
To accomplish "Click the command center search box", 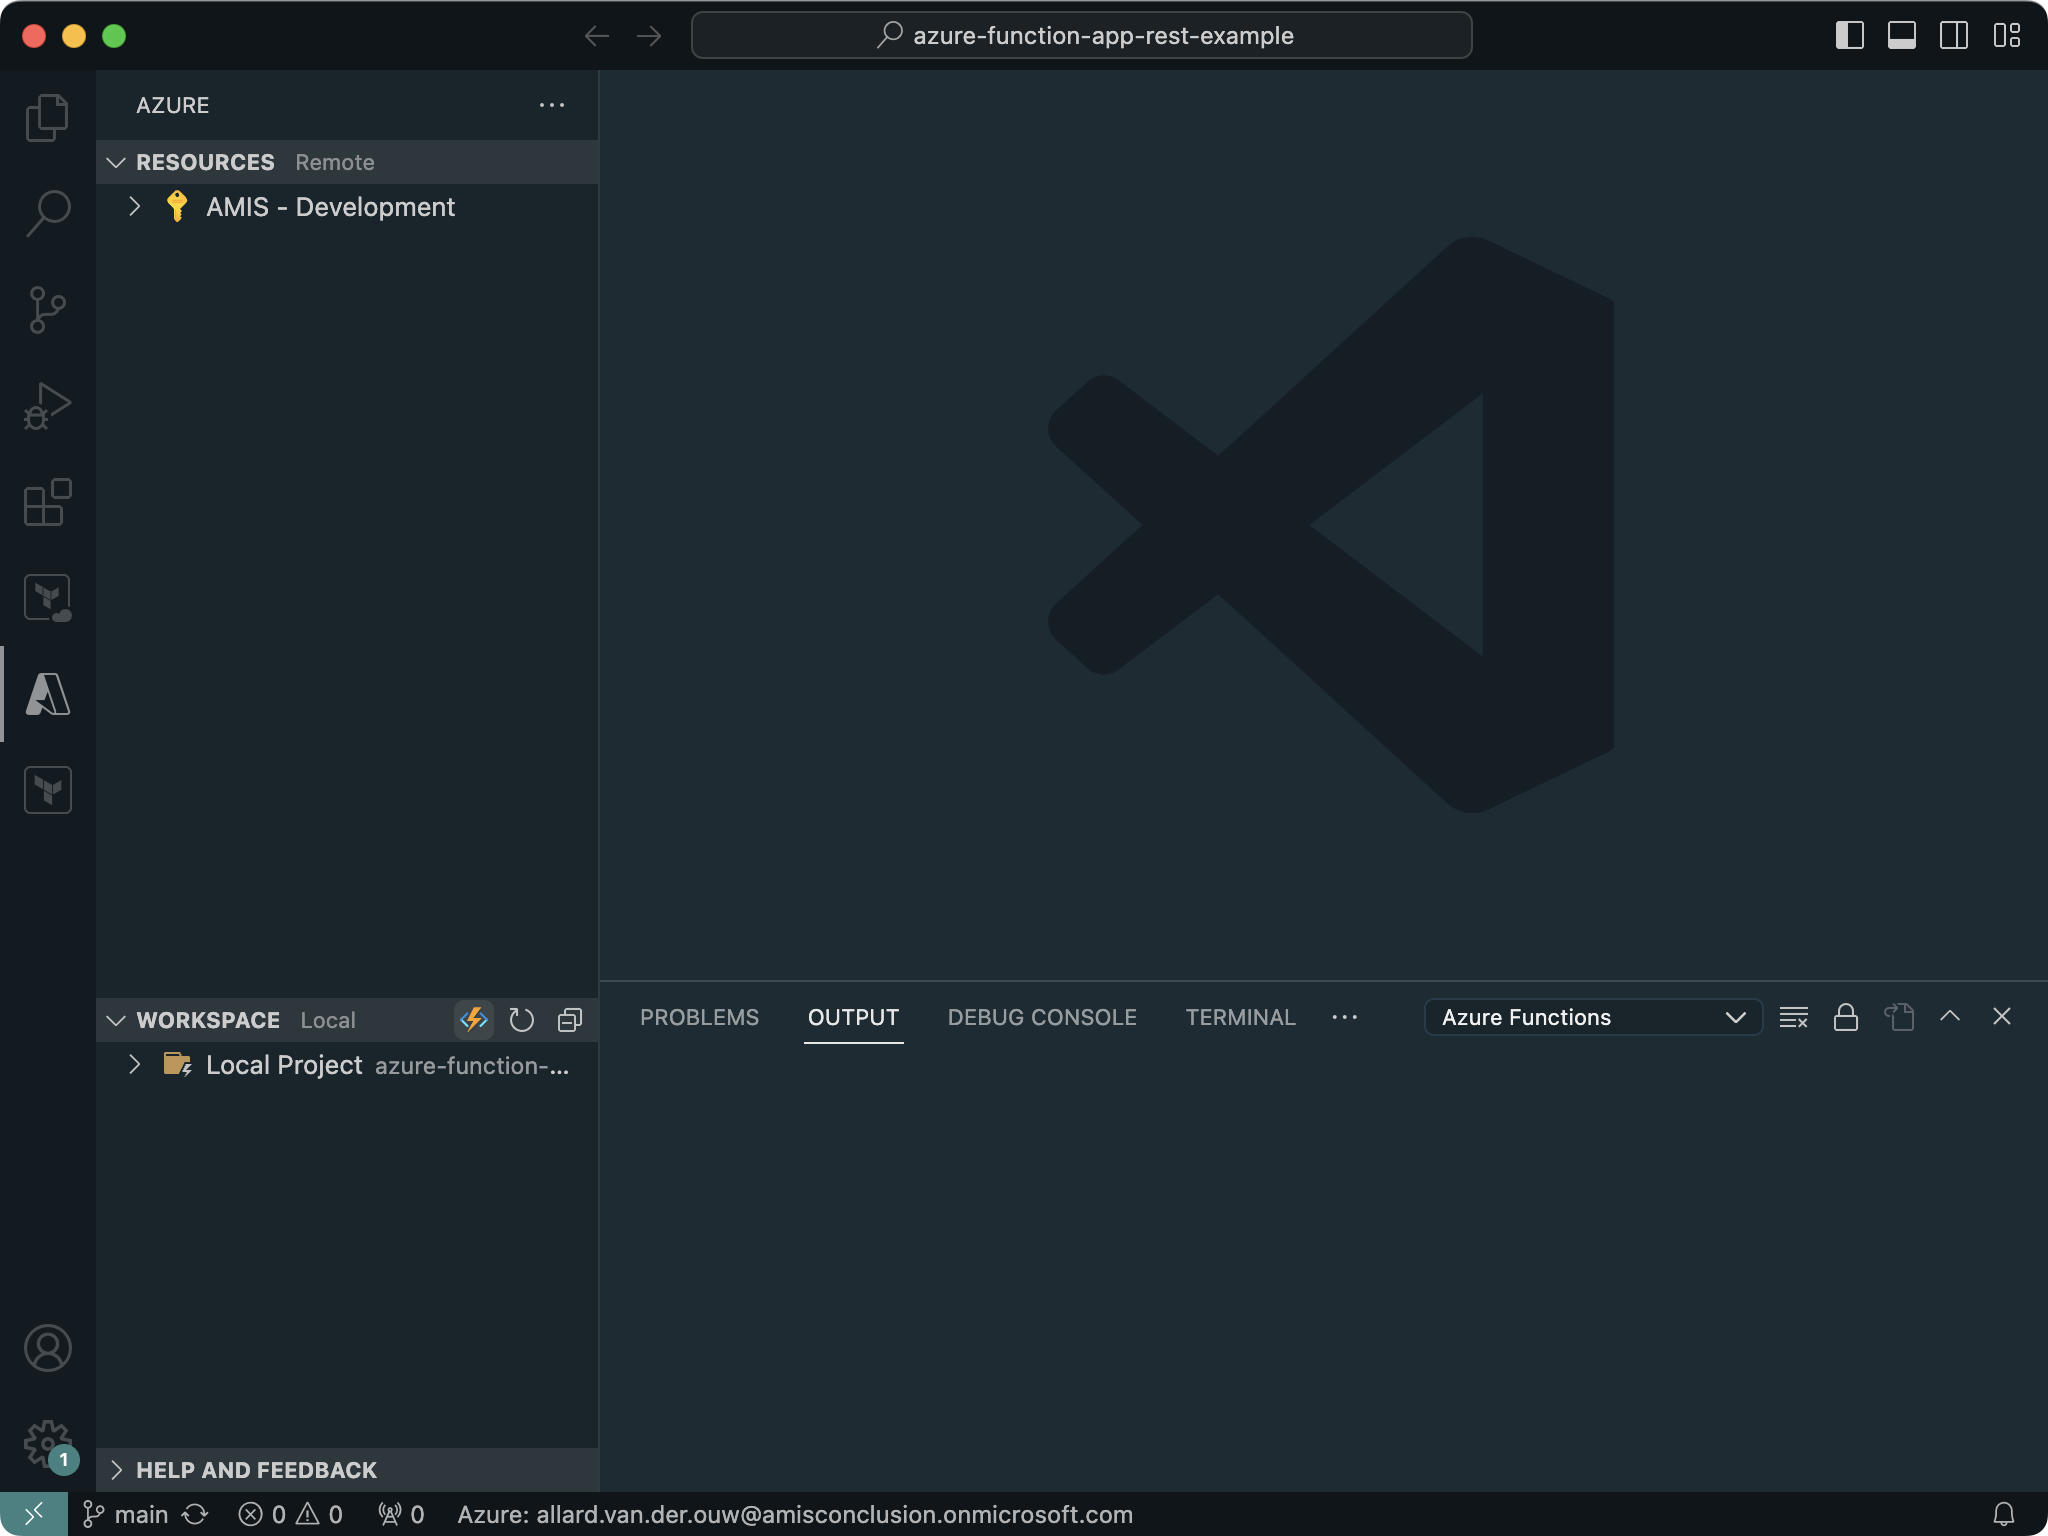I will point(1081,36).
